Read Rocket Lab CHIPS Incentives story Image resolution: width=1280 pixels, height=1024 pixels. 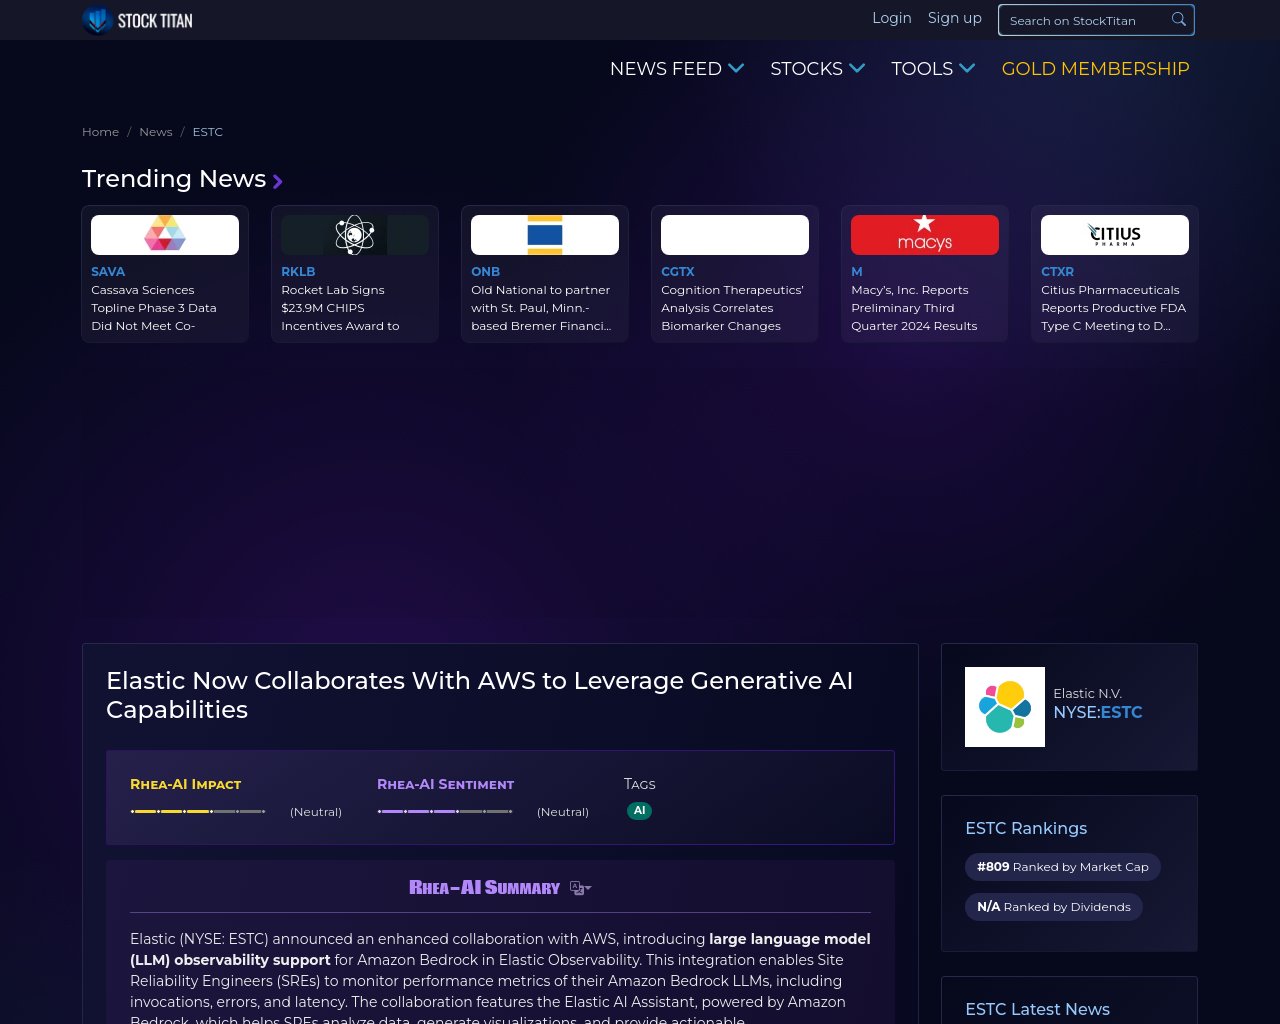coord(340,308)
